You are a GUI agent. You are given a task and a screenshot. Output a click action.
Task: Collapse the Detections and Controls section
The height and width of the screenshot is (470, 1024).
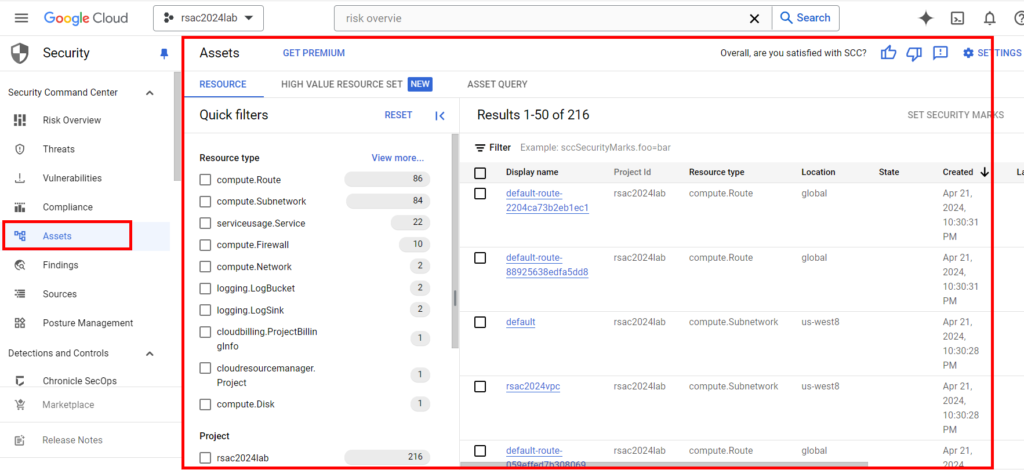pyautogui.click(x=150, y=353)
